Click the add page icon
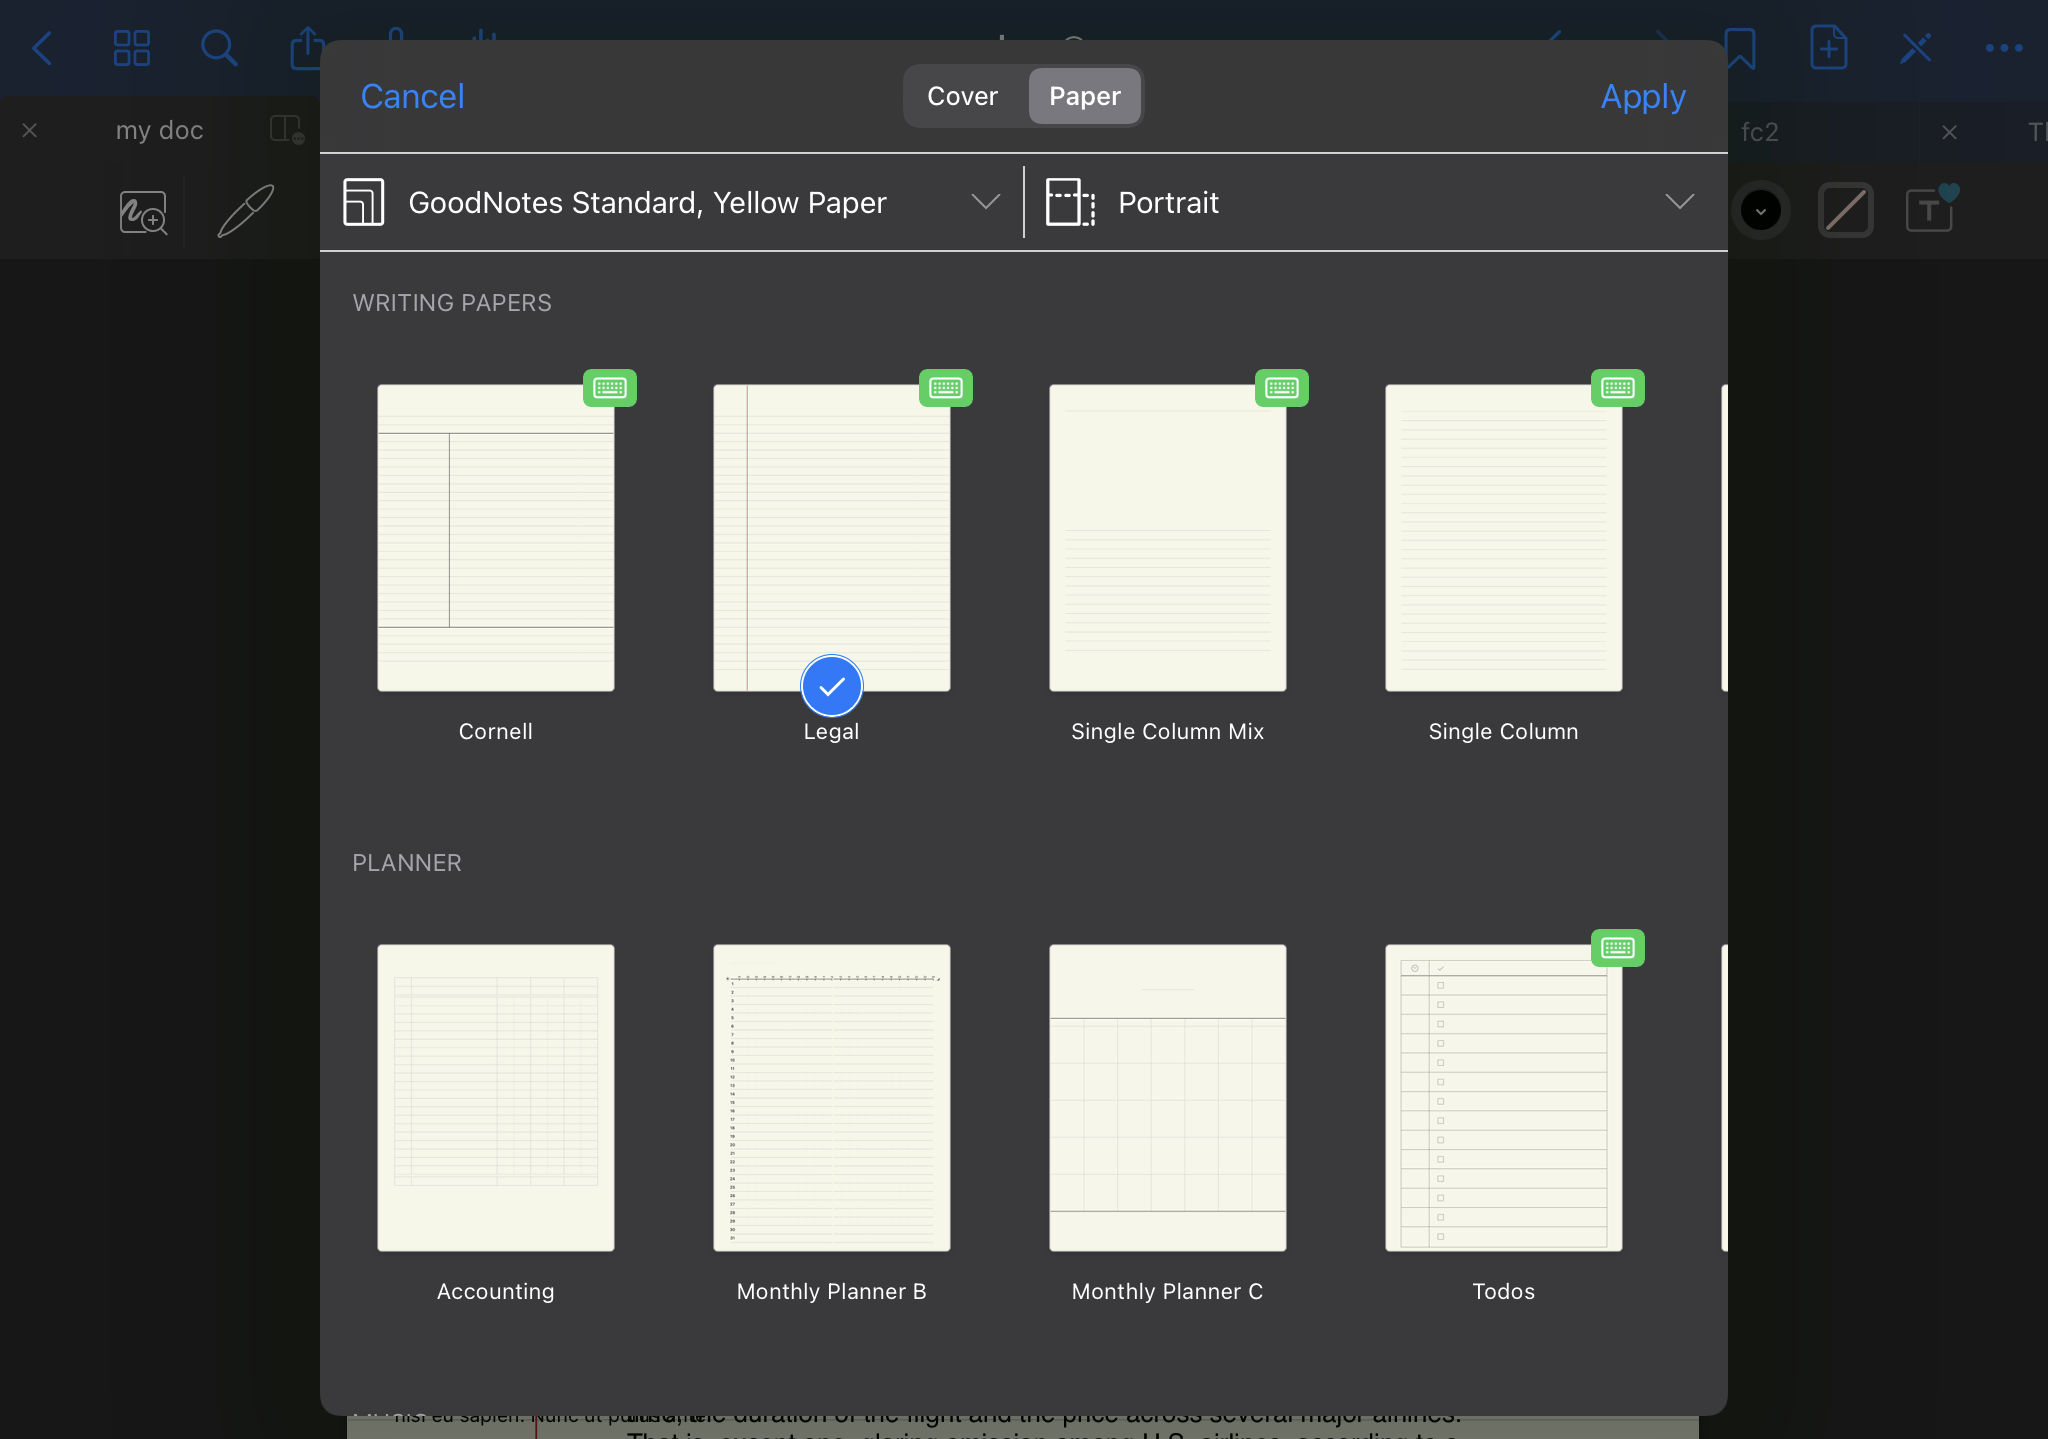 click(1828, 48)
